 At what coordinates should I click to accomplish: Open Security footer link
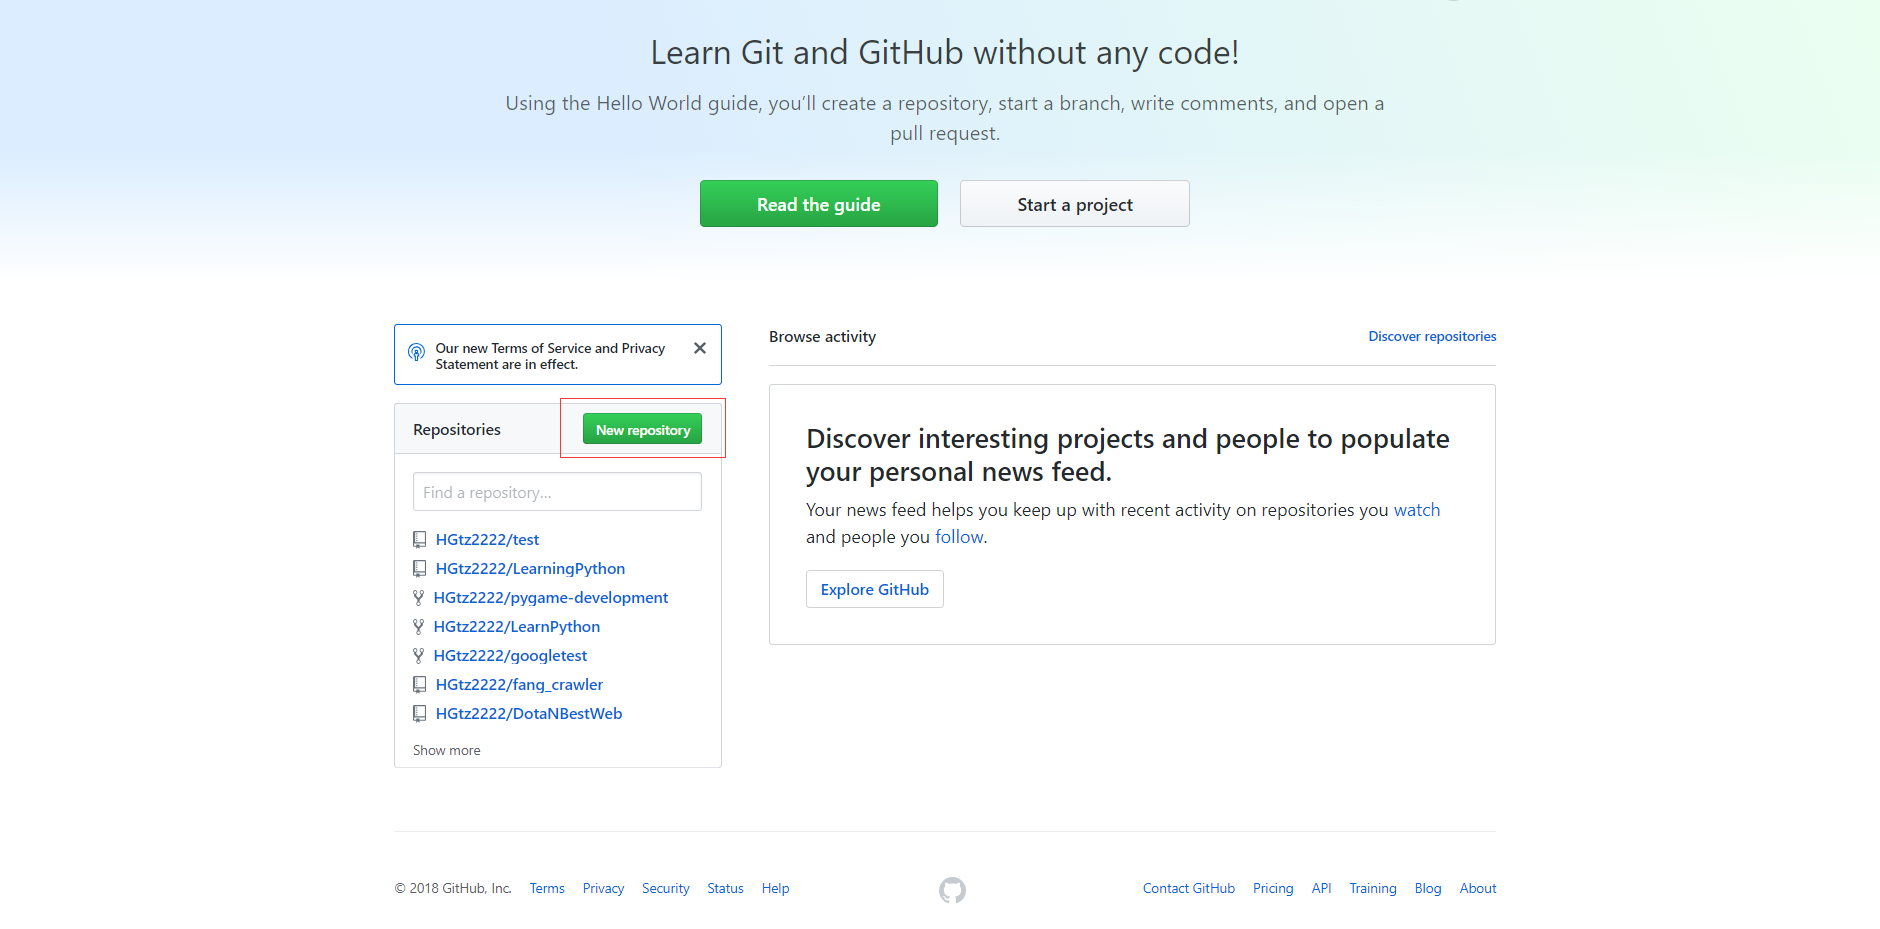tap(666, 889)
